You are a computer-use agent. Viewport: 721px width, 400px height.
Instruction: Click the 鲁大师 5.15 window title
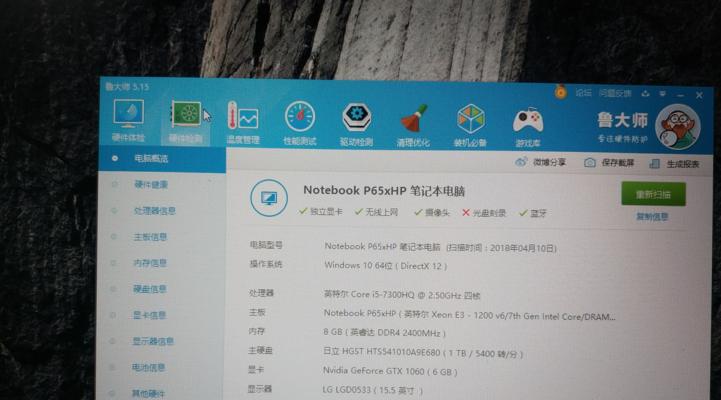[x=127, y=86]
